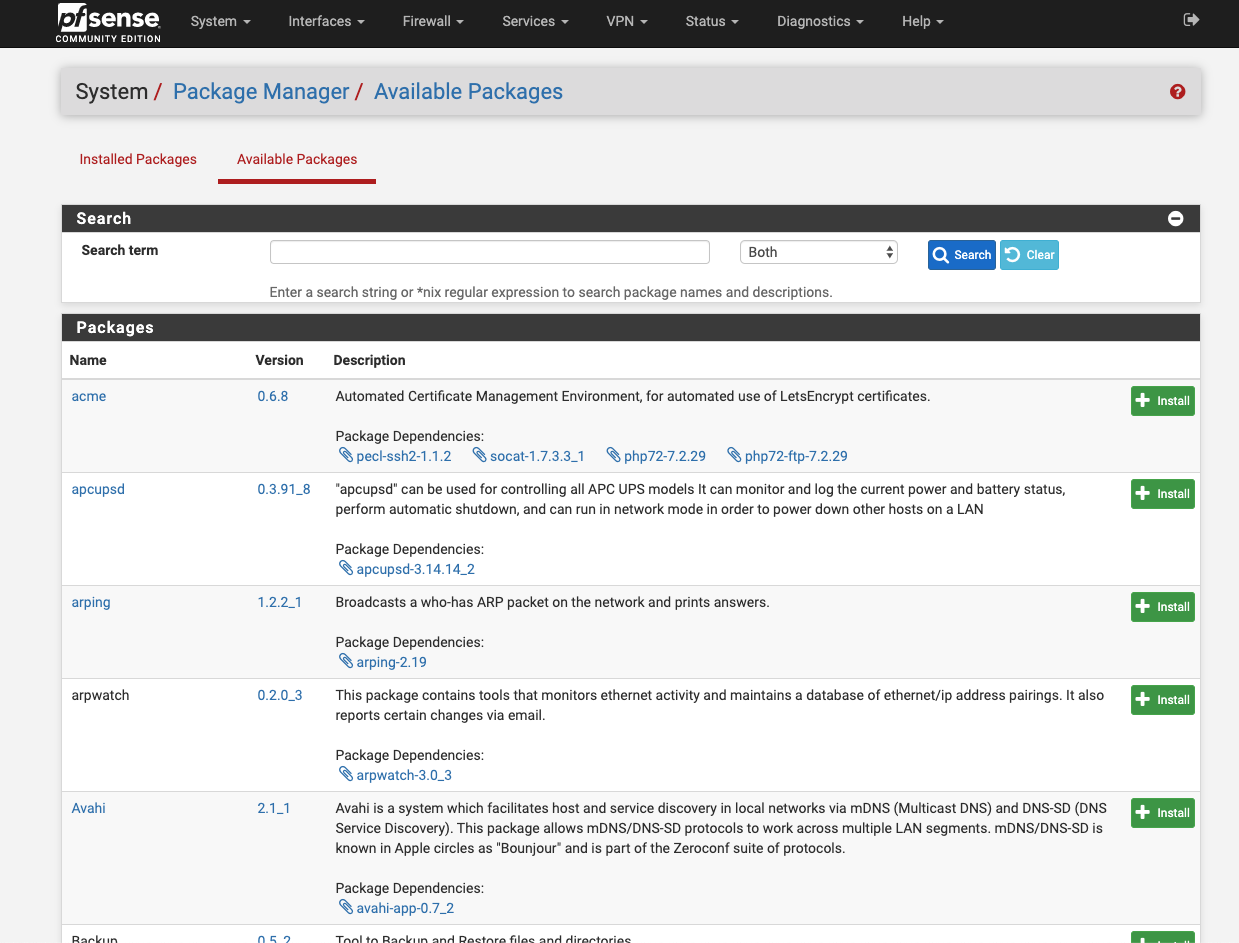Open the Services menu
The width and height of the screenshot is (1239, 943).
[x=535, y=21]
